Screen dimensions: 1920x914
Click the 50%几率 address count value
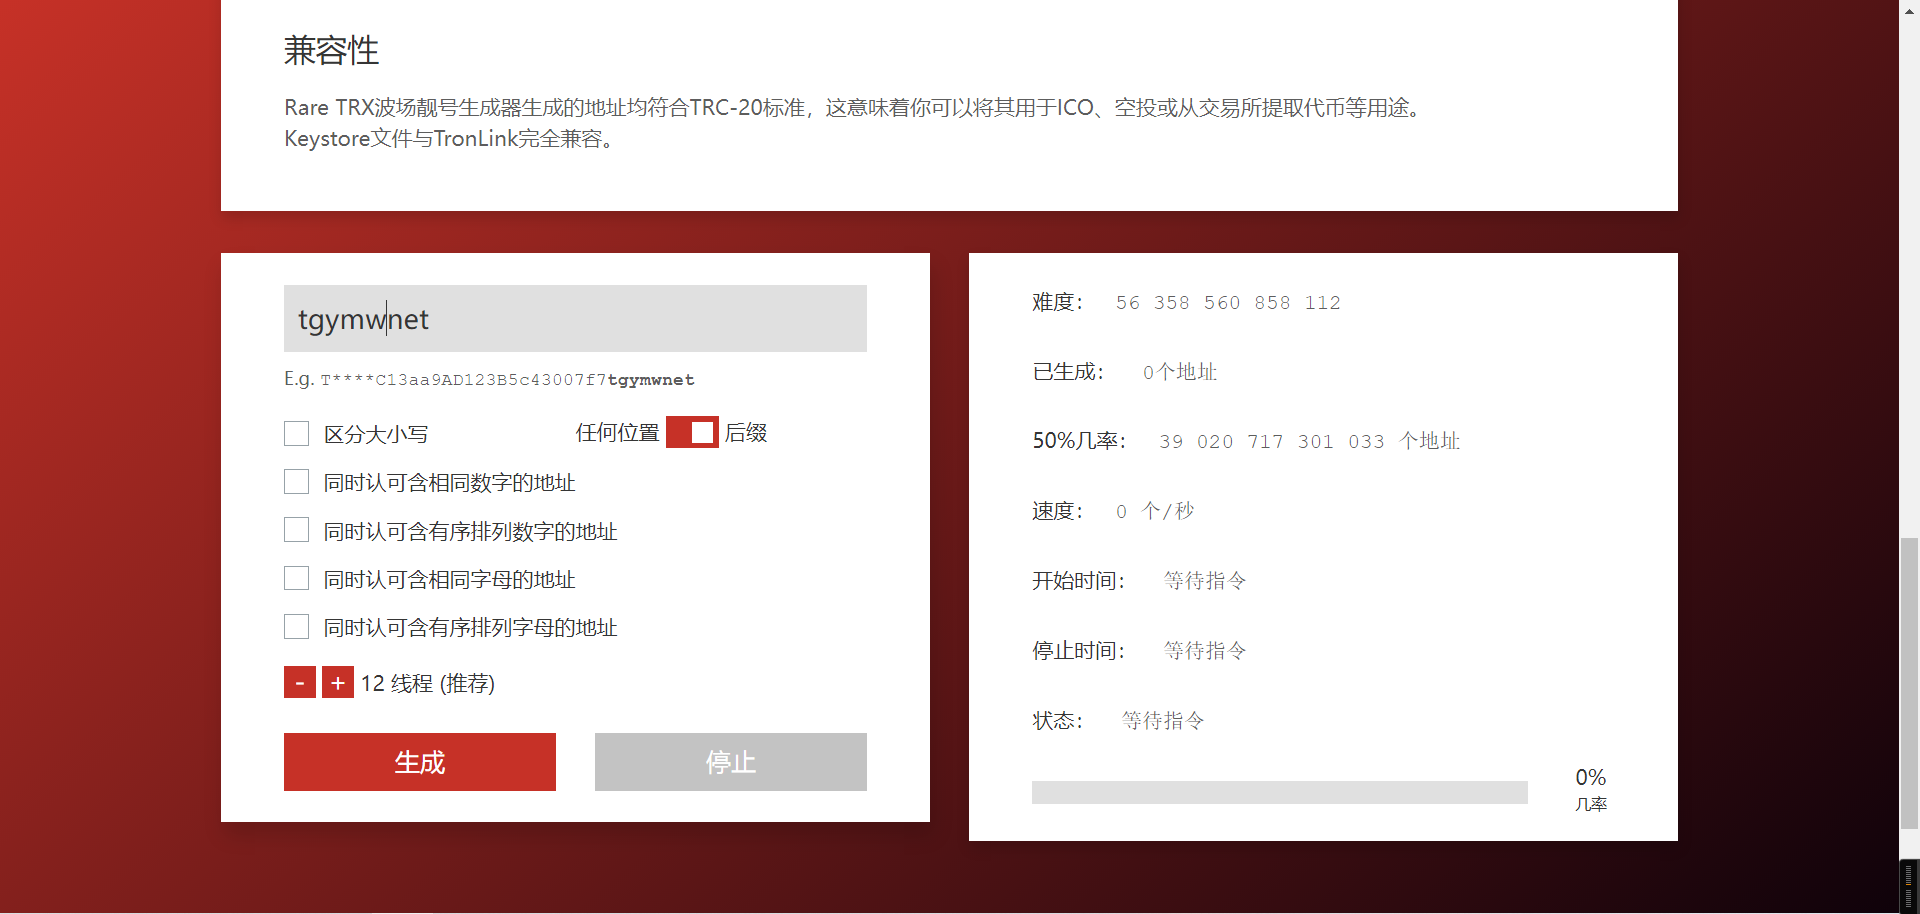1272,442
